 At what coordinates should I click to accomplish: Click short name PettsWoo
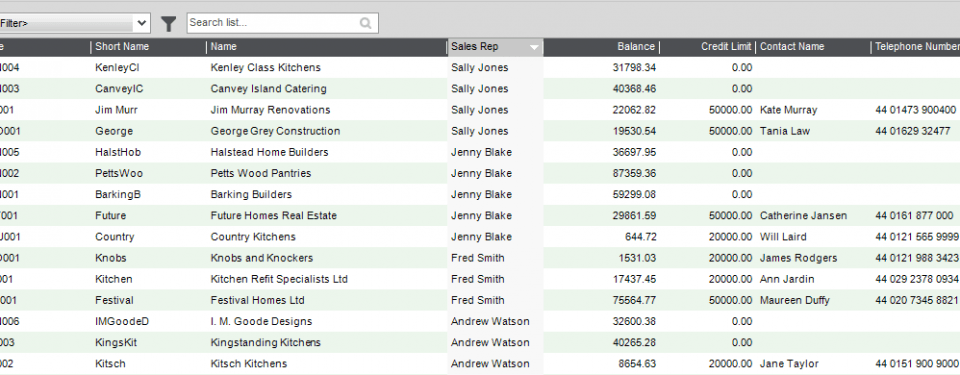click(x=119, y=173)
